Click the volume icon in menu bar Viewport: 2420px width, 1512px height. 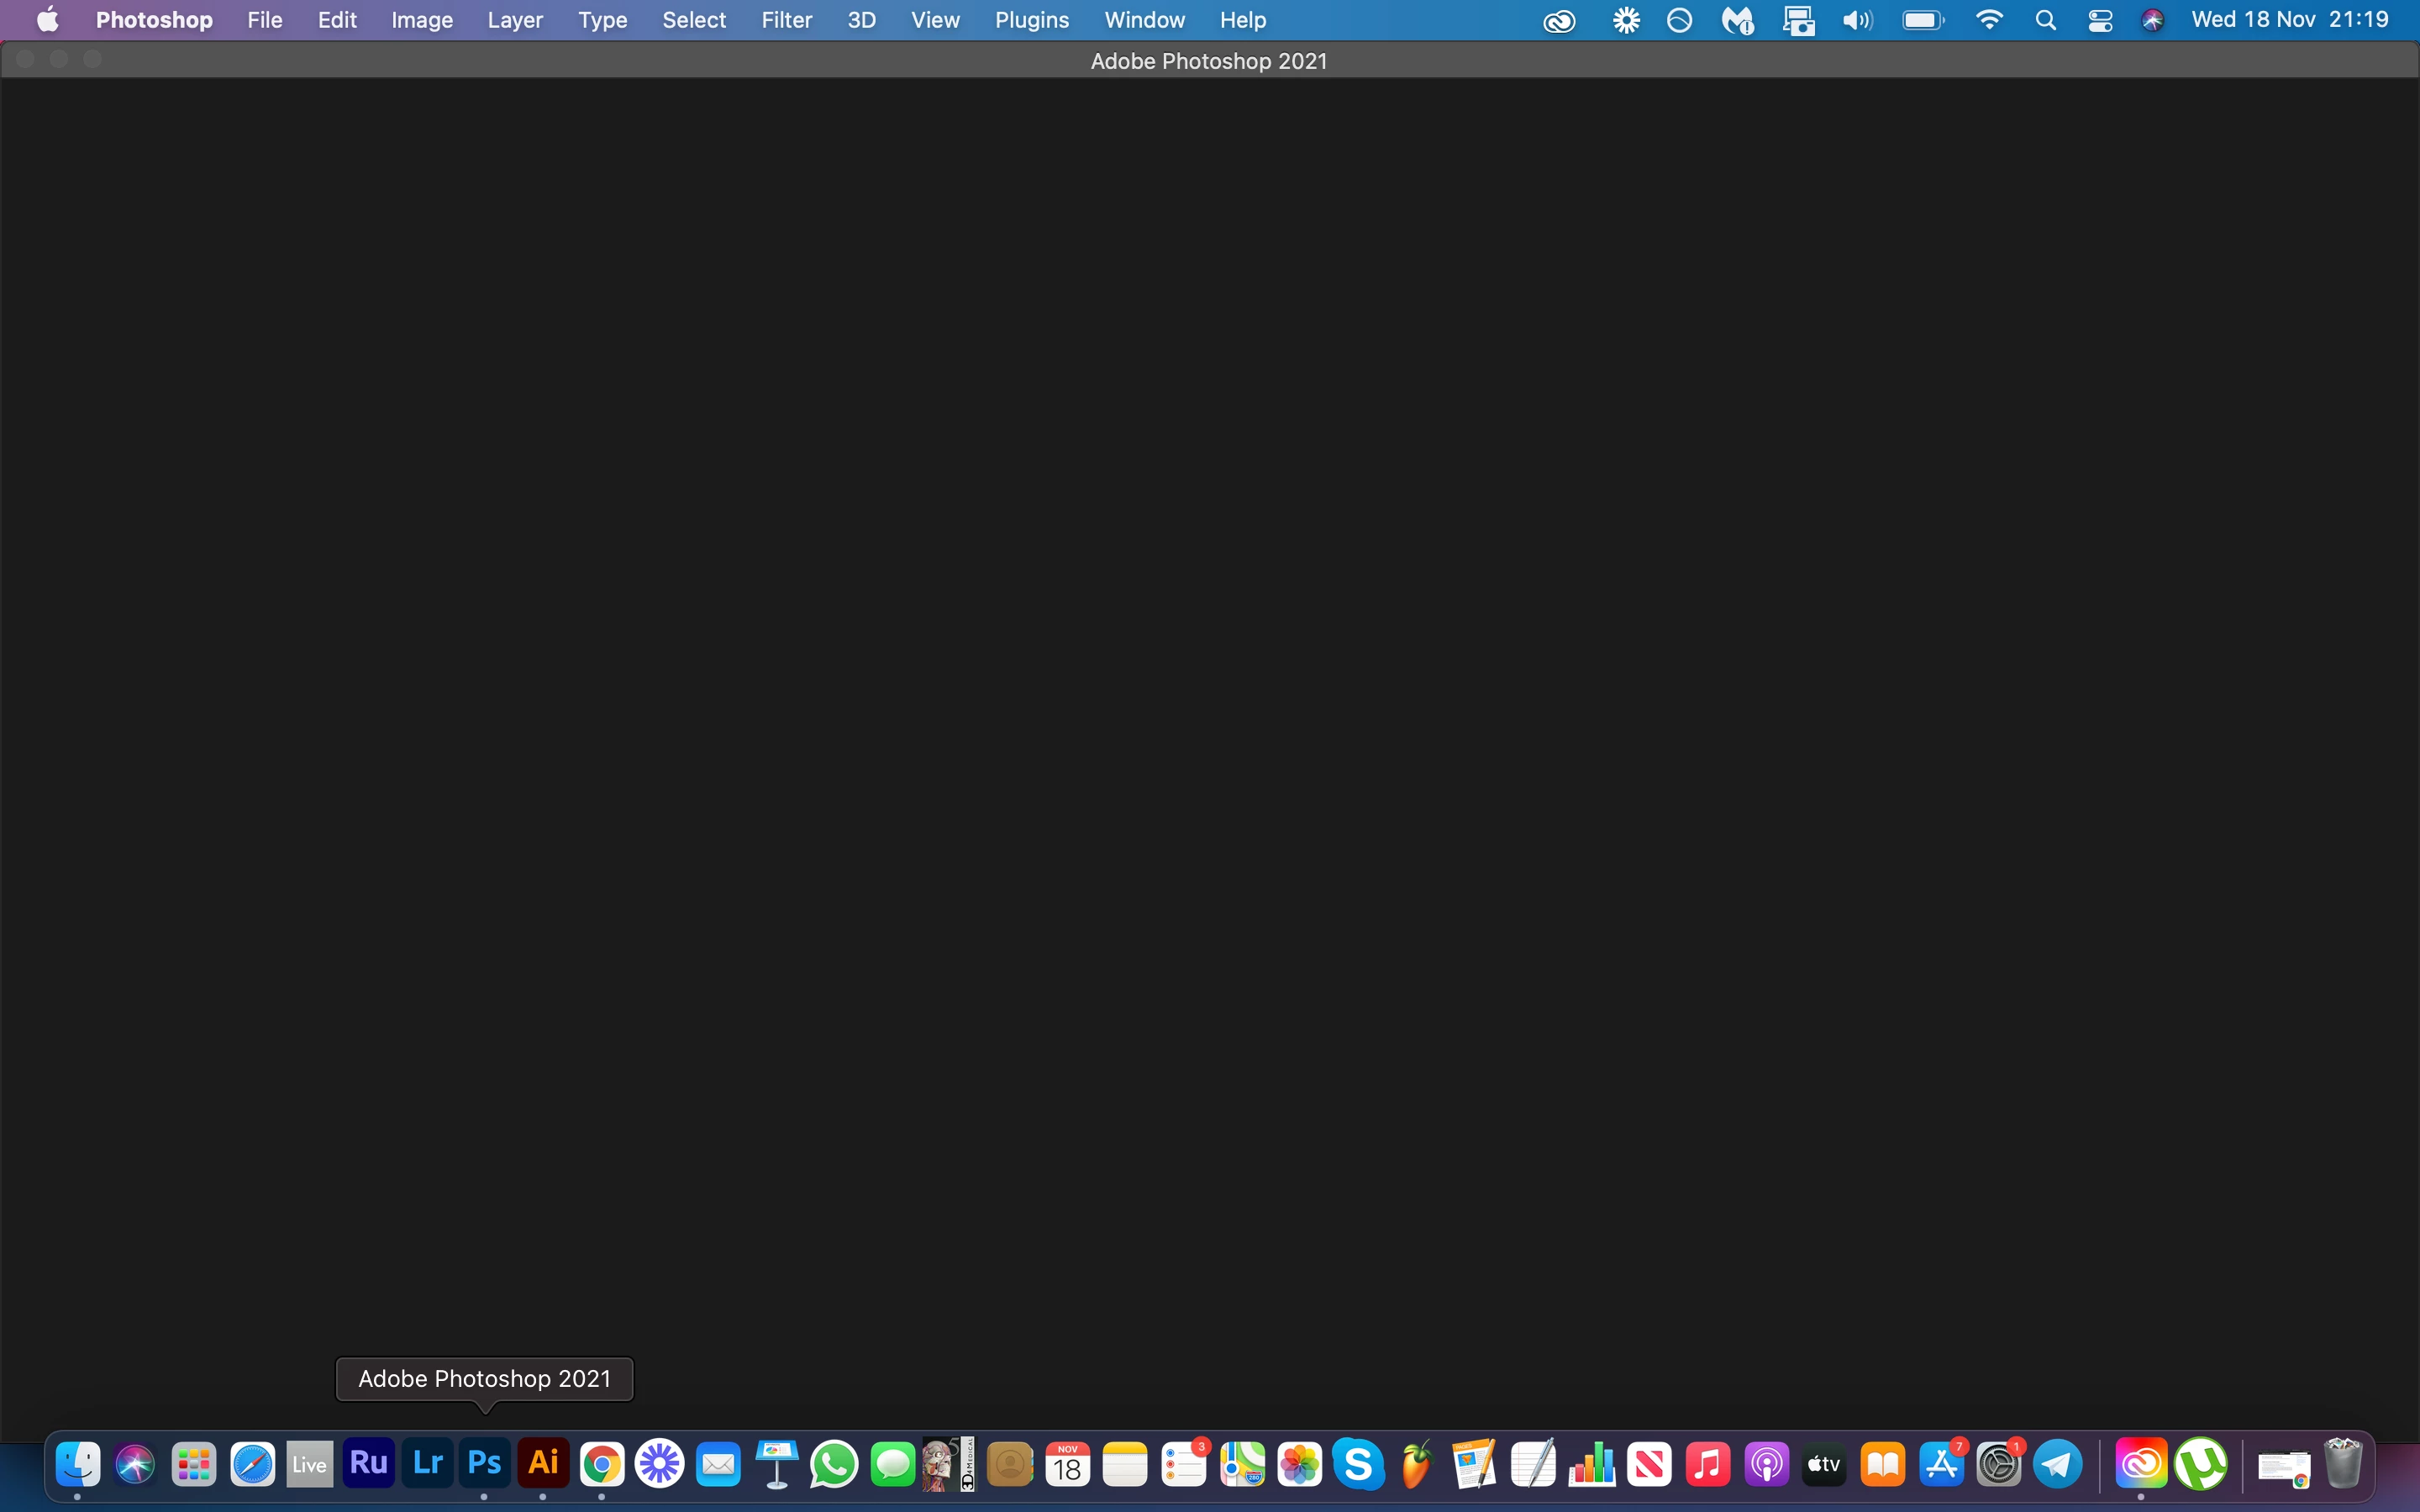pyautogui.click(x=1856, y=20)
